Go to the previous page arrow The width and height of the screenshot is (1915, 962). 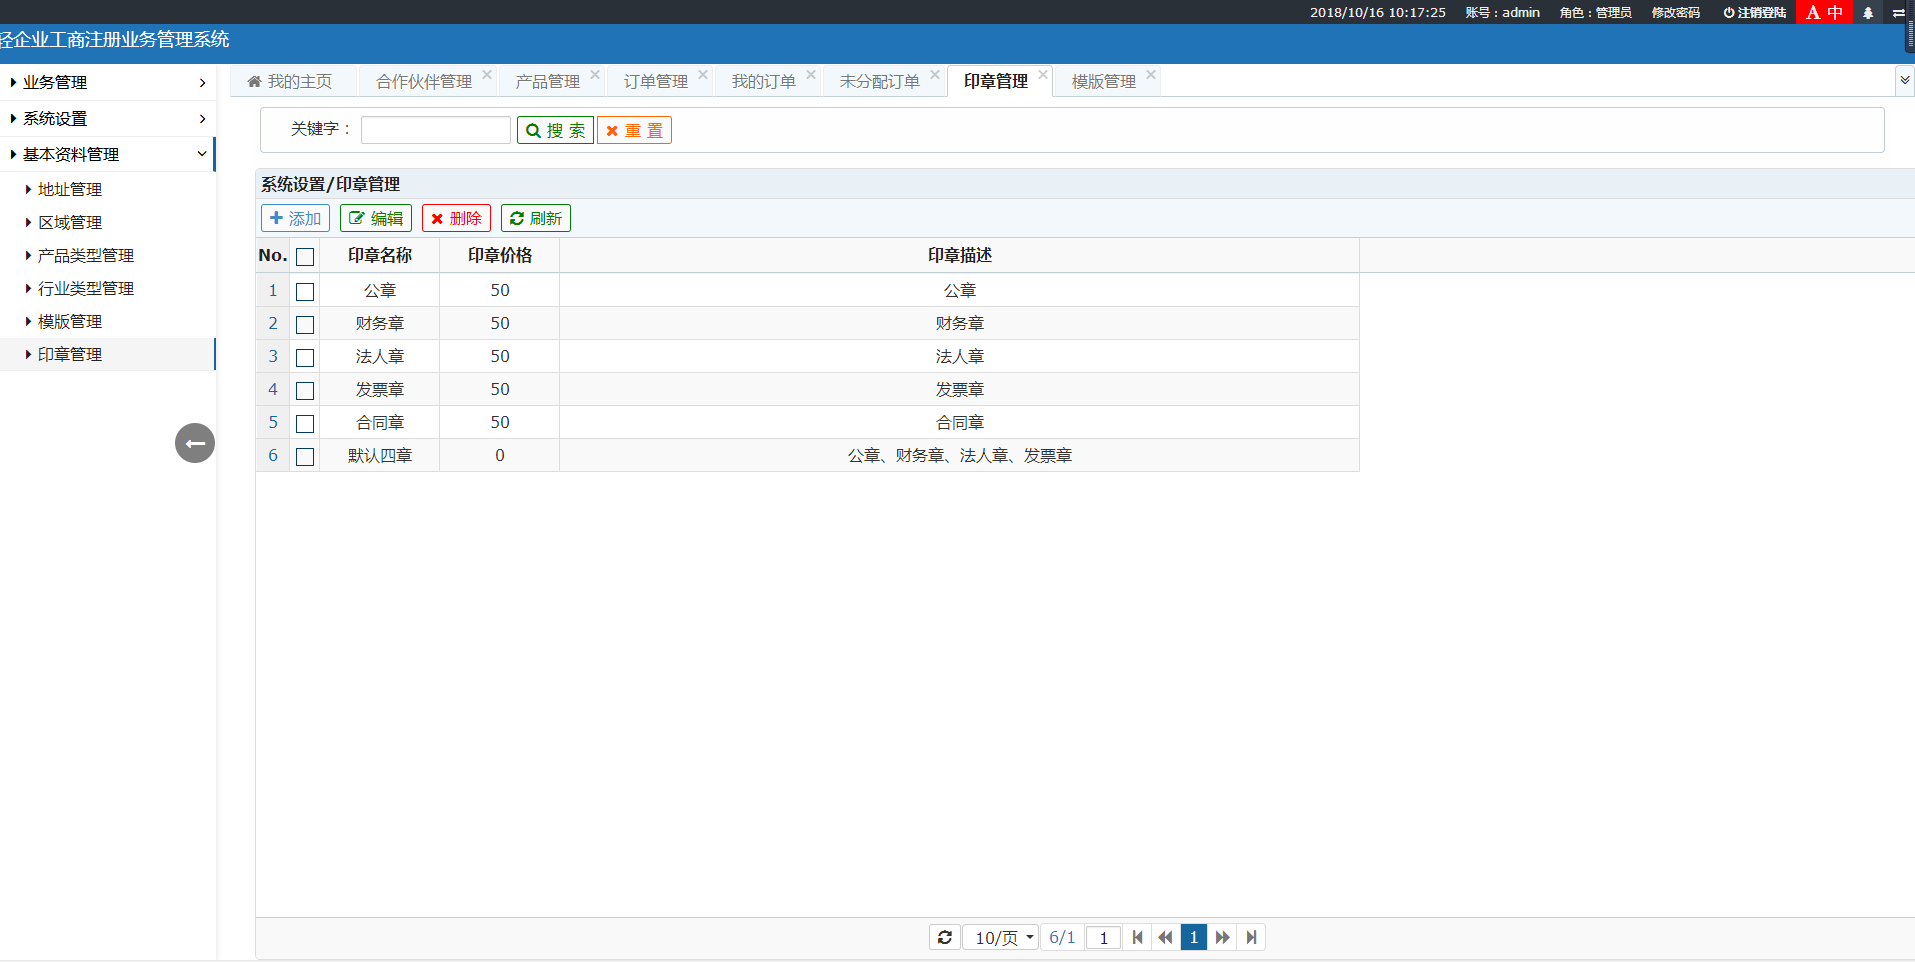point(1165,937)
